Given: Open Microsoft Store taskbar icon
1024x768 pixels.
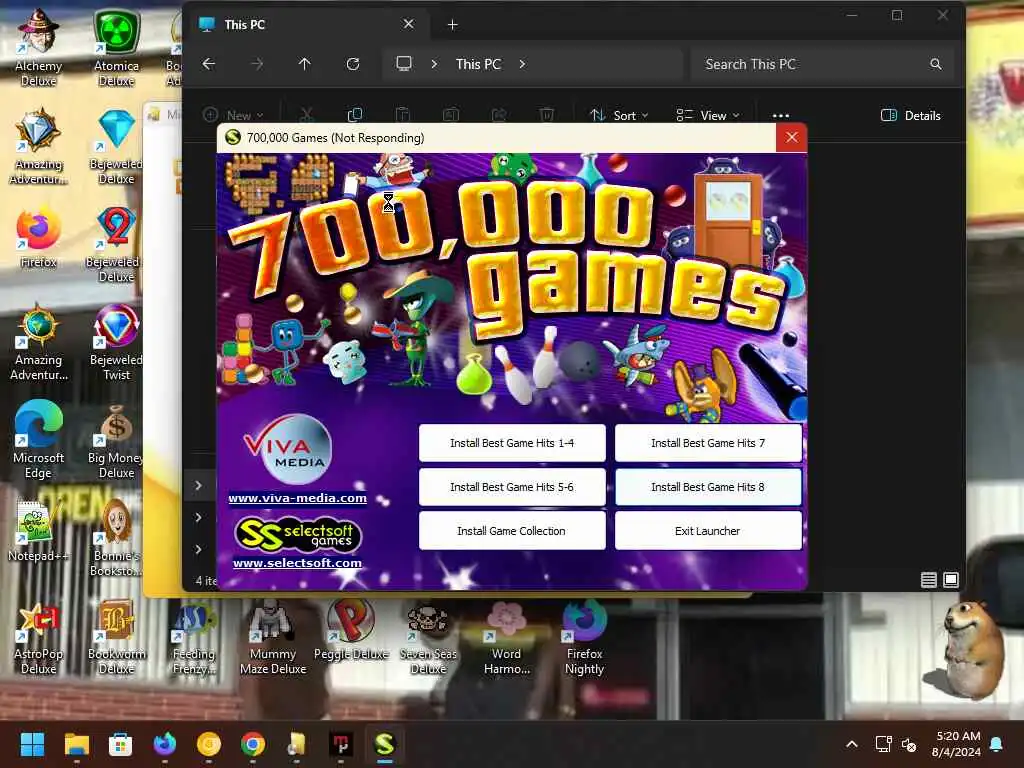Looking at the screenshot, I should point(120,744).
